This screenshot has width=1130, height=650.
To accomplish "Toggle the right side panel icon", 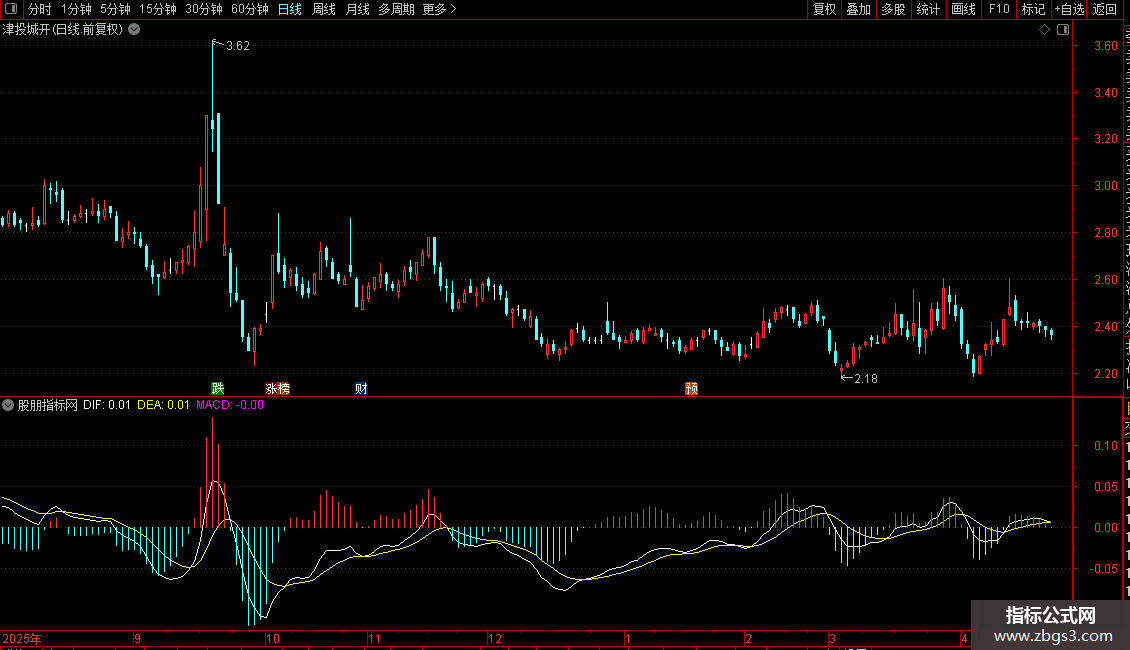I will pyautogui.click(x=1063, y=30).
